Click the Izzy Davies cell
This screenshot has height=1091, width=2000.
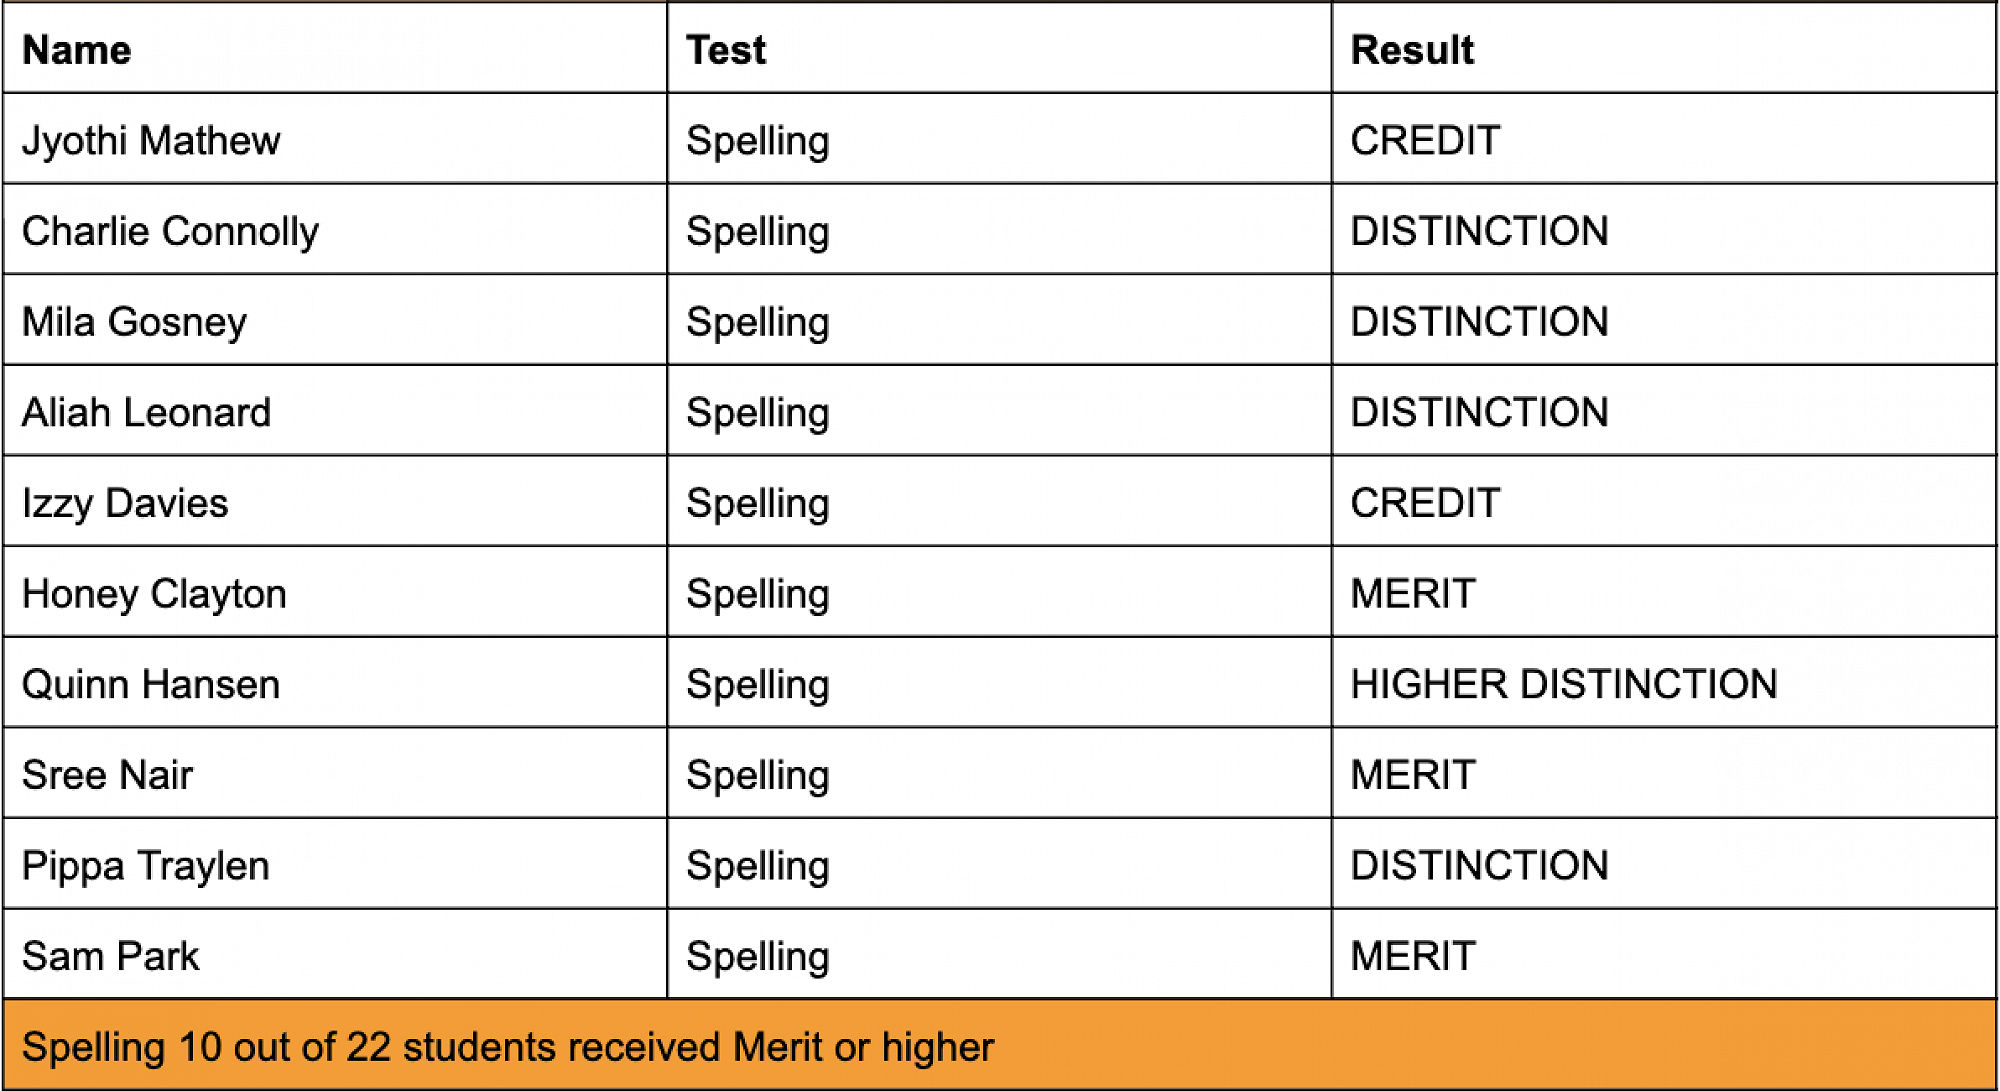click(x=125, y=503)
